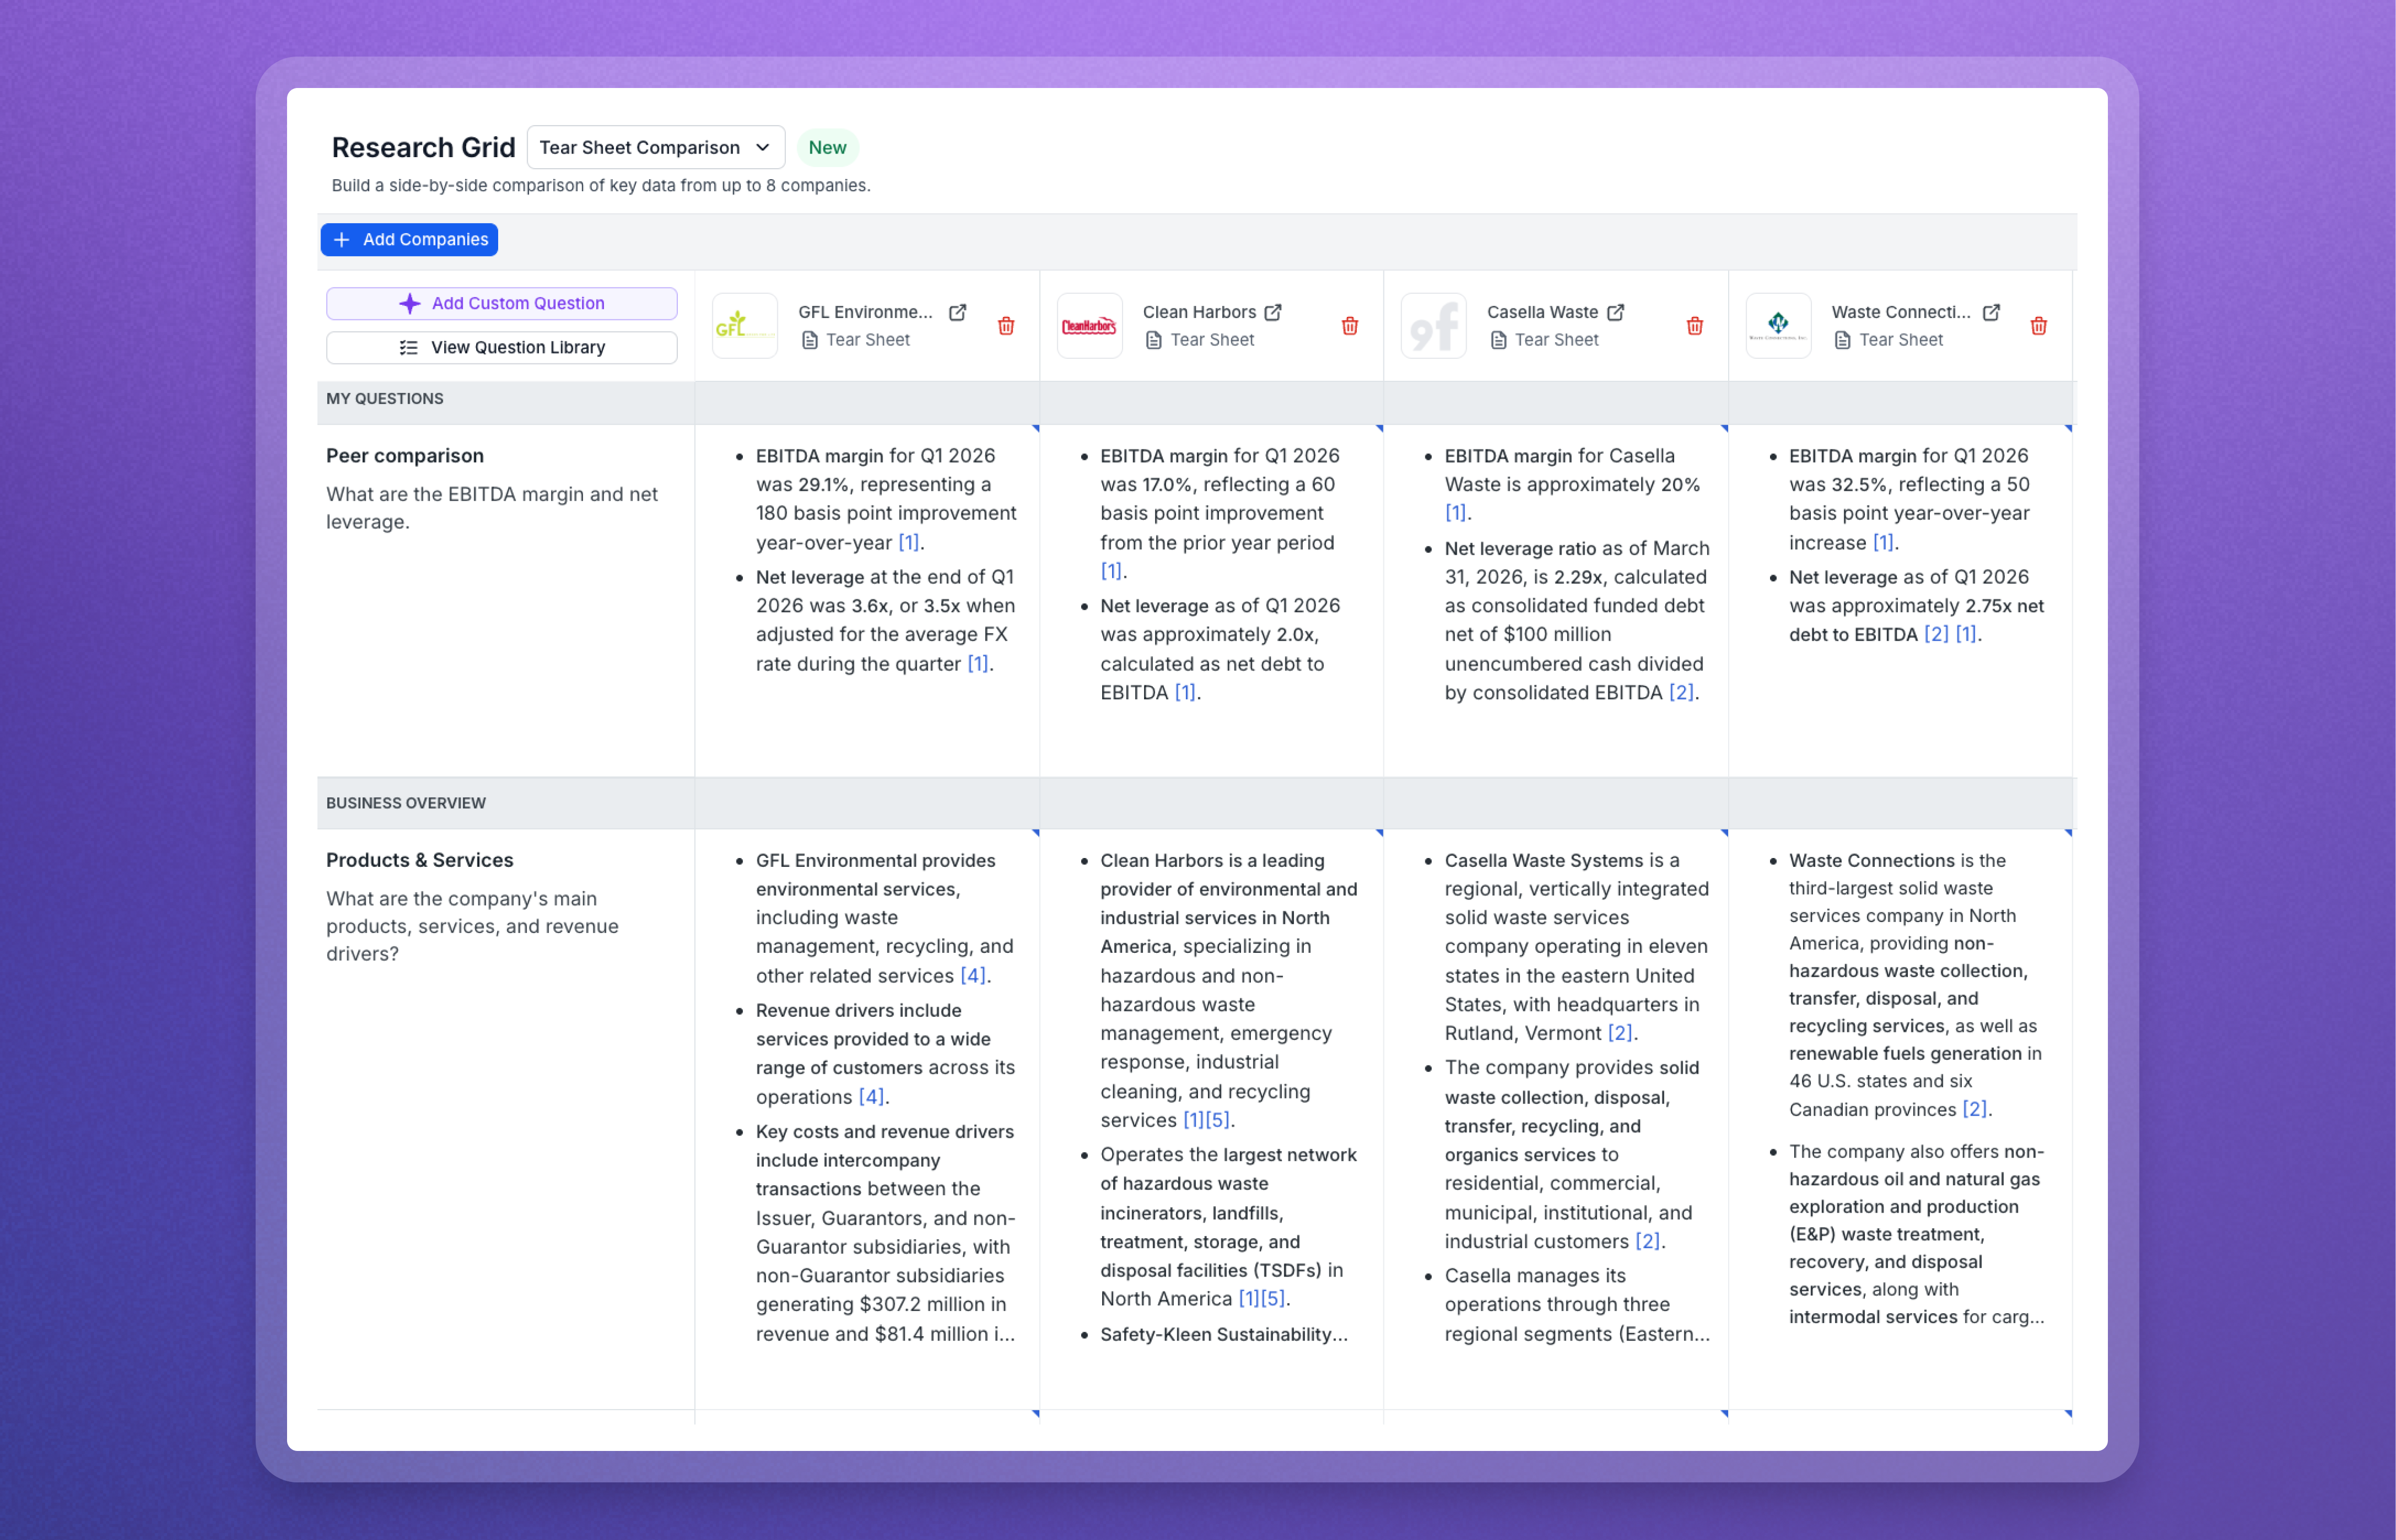The height and width of the screenshot is (1540, 2396).
Task: Open citation [1] after GFL 29.1% EBITDA margin
Action: point(909,543)
